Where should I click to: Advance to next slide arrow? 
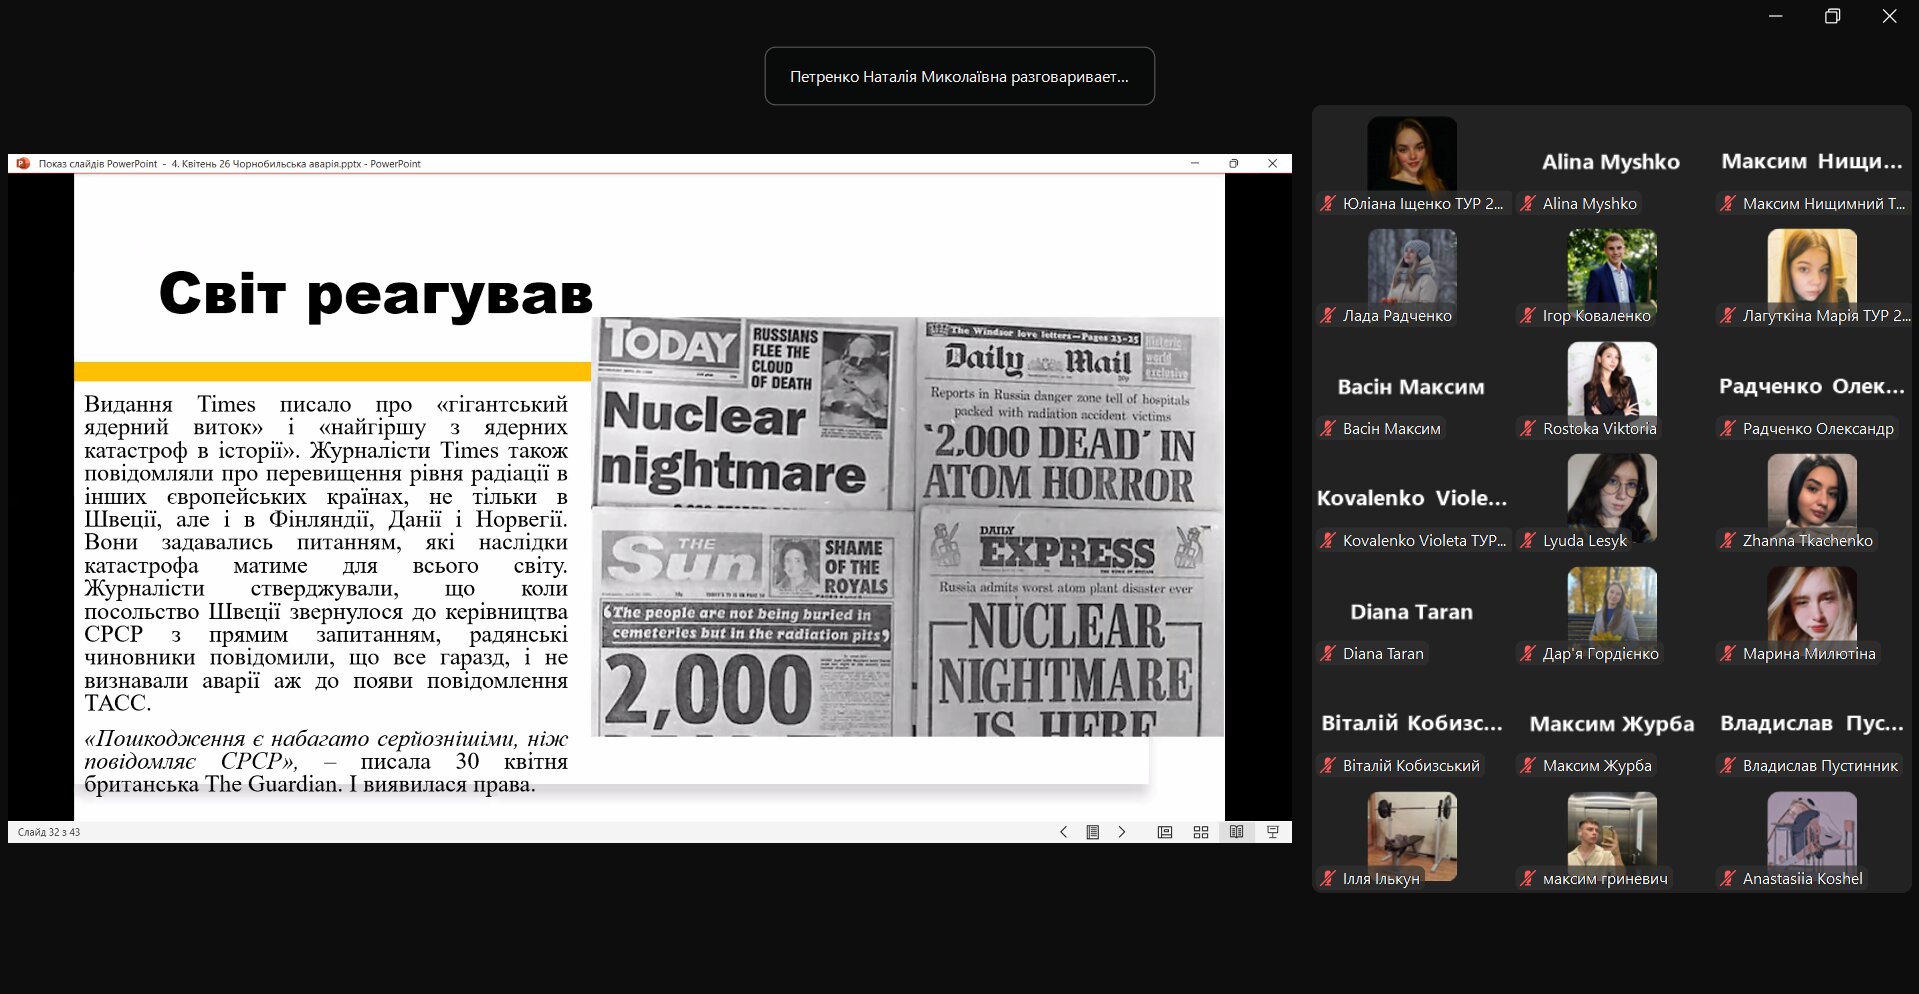pos(1122,832)
